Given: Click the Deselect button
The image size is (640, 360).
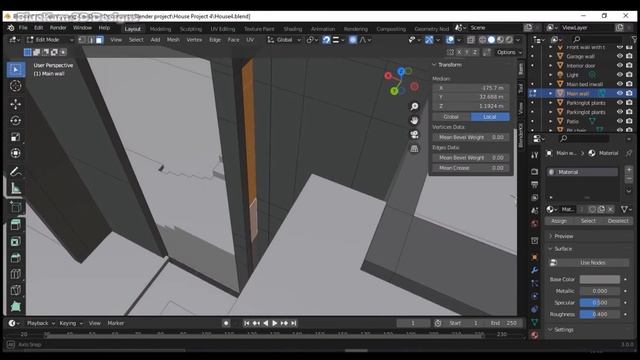Looking at the screenshot, I should coord(618,221).
